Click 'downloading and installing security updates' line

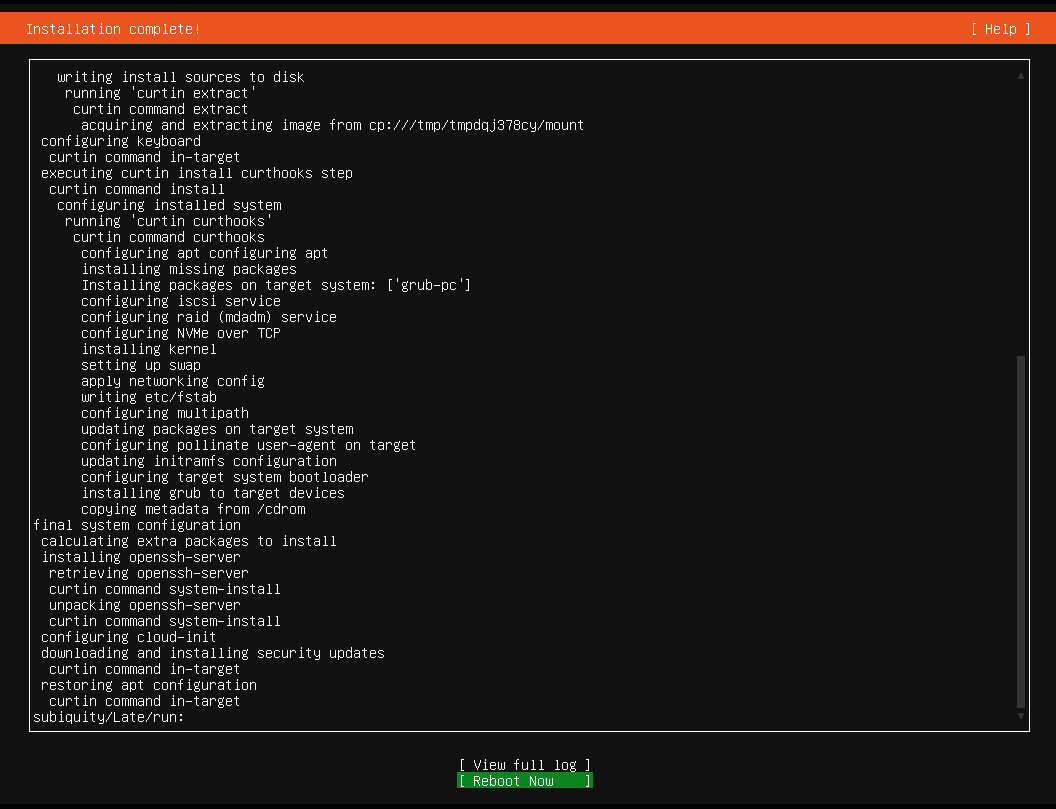pyautogui.click(x=213, y=653)
